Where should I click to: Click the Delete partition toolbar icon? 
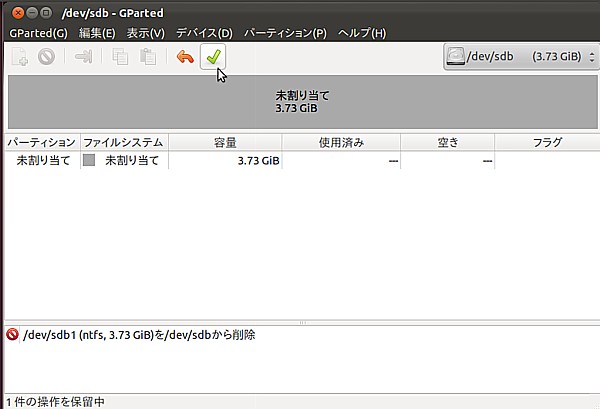(x=46, y=57)
